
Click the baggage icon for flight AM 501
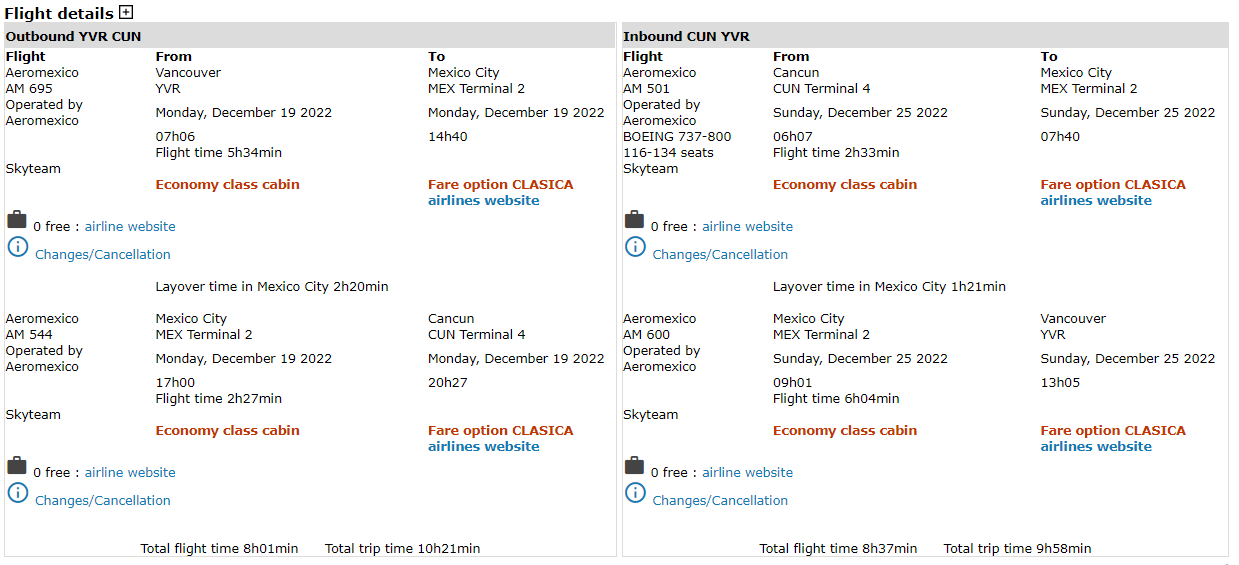point(634,220)
